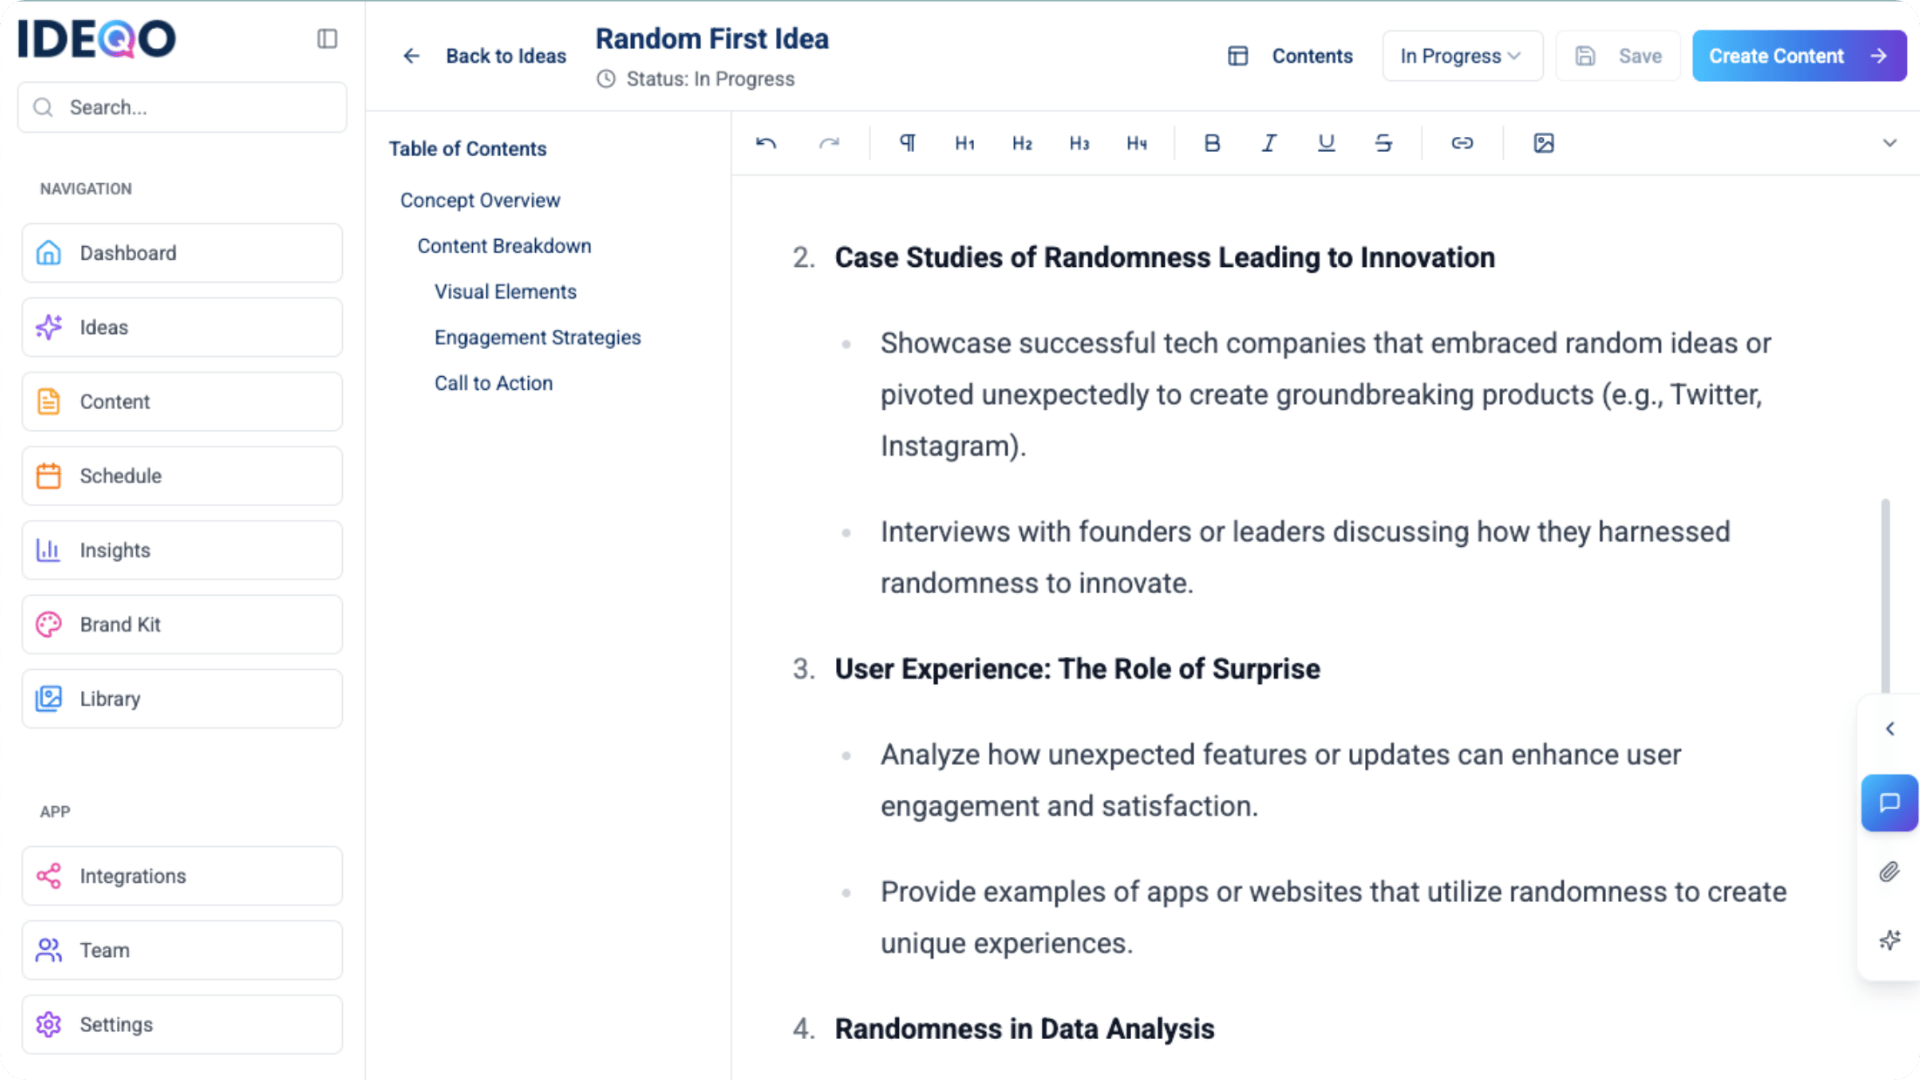Viewport: 1920px width, 1080px height.
Task: Open the Insights navigation item
Action: pos(182,550)
